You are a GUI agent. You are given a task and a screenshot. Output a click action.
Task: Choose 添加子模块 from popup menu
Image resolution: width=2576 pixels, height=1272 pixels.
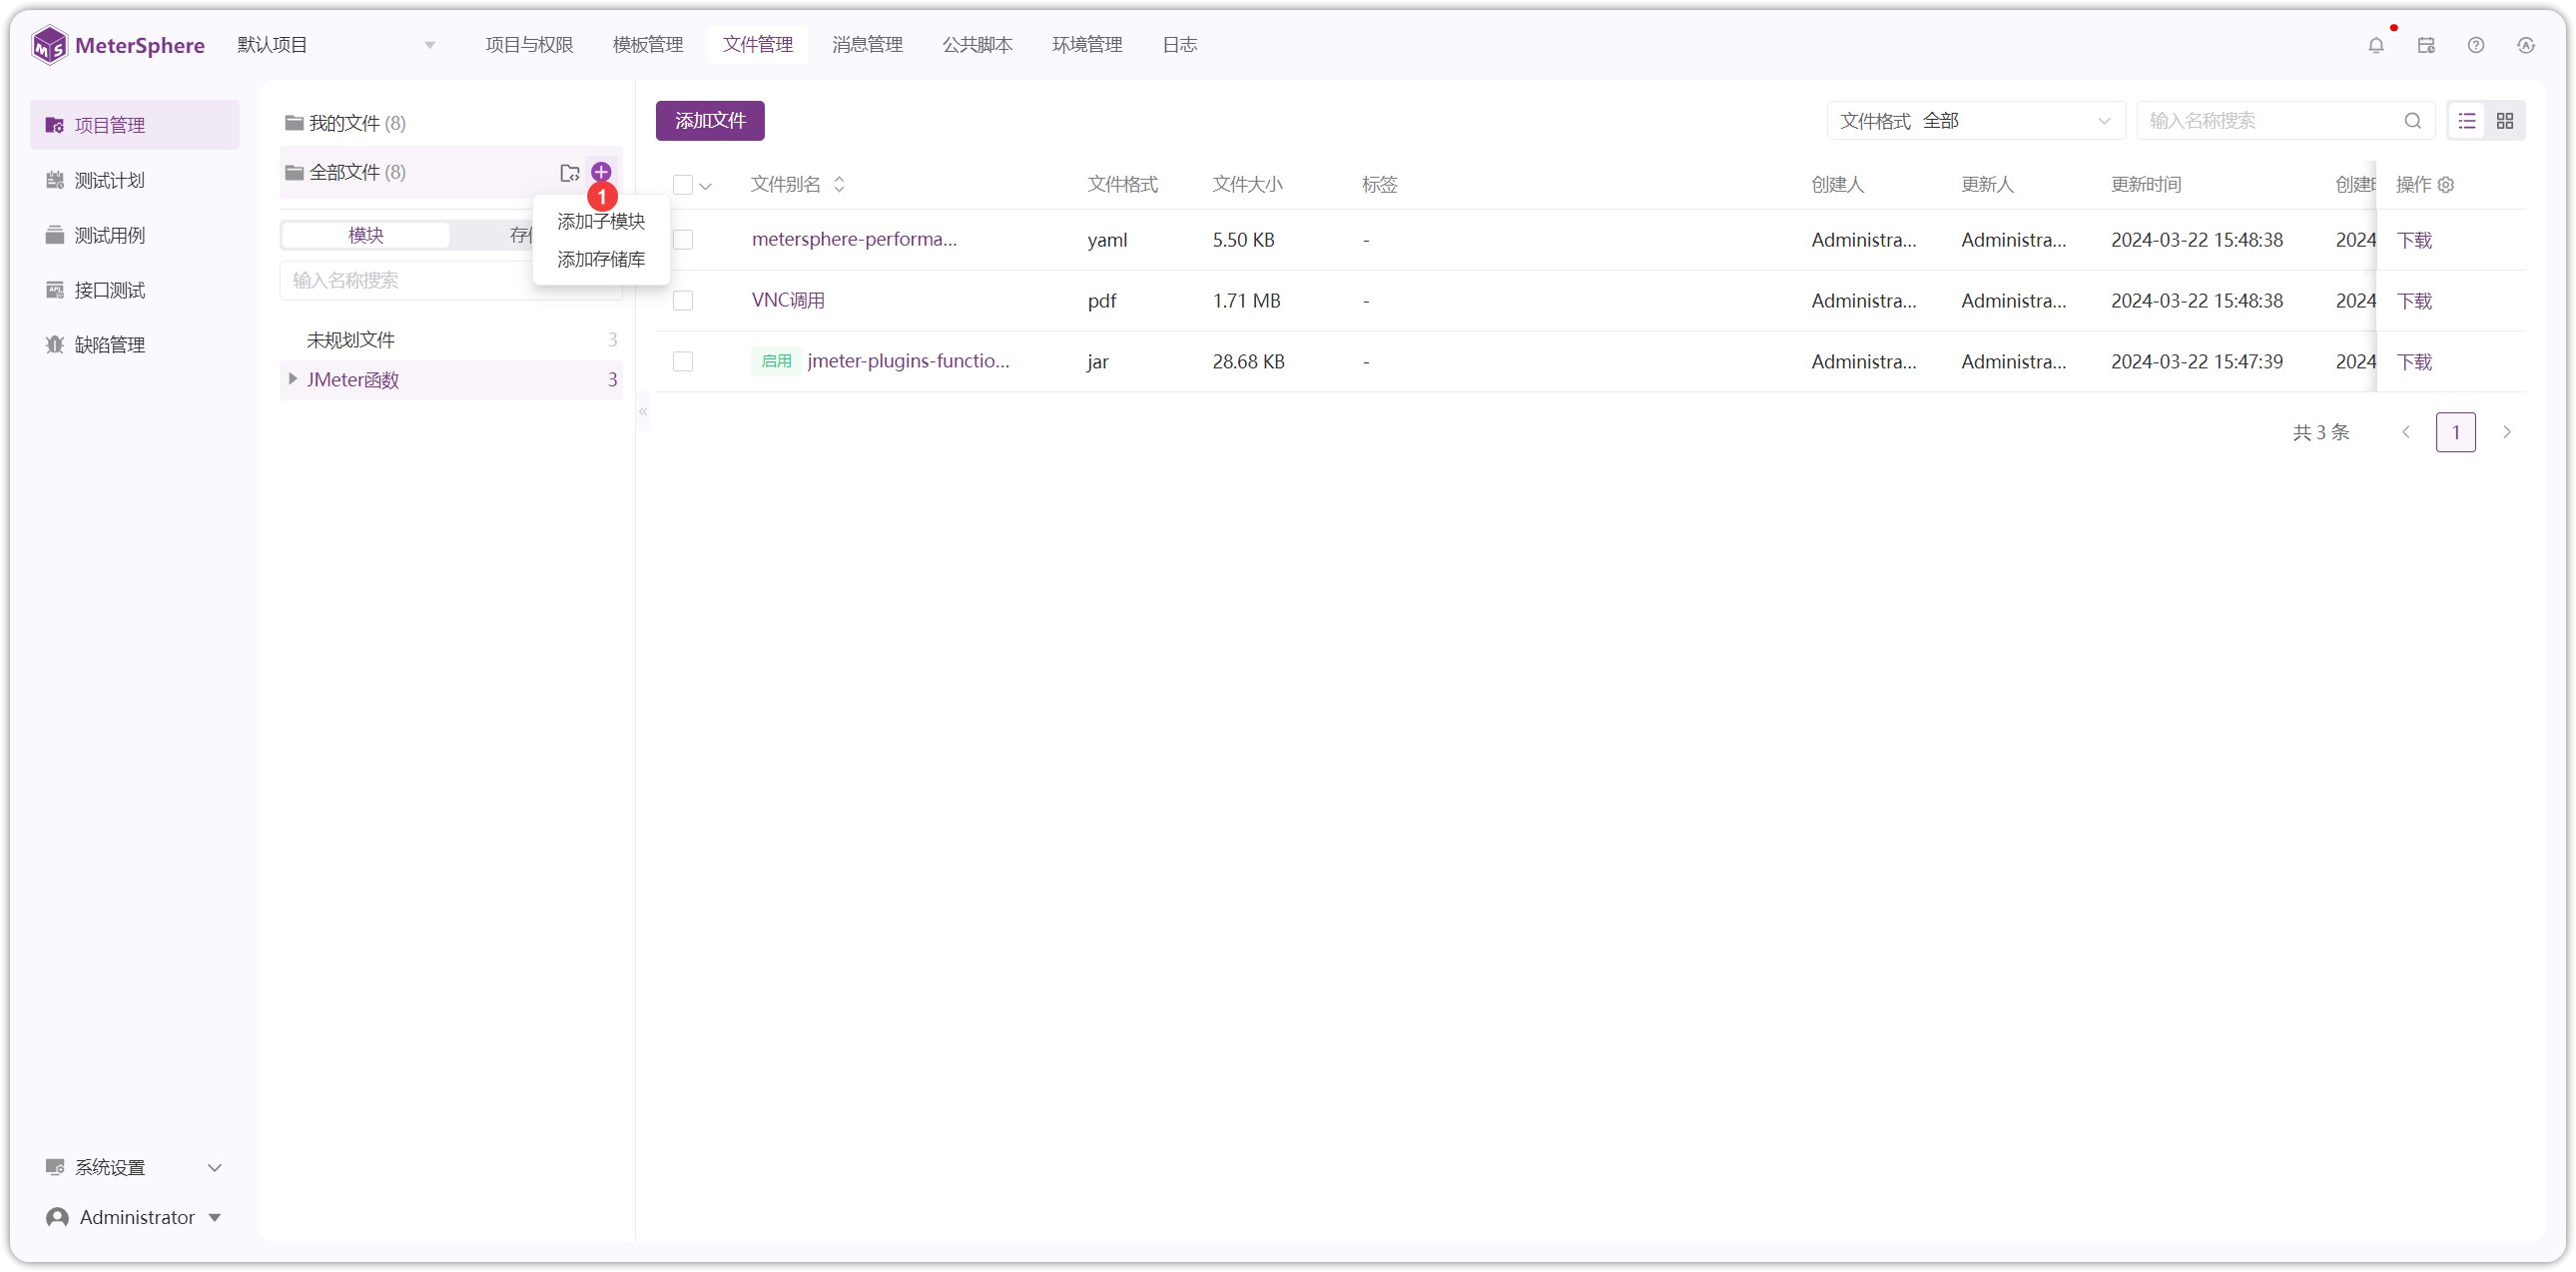(601, 221)
